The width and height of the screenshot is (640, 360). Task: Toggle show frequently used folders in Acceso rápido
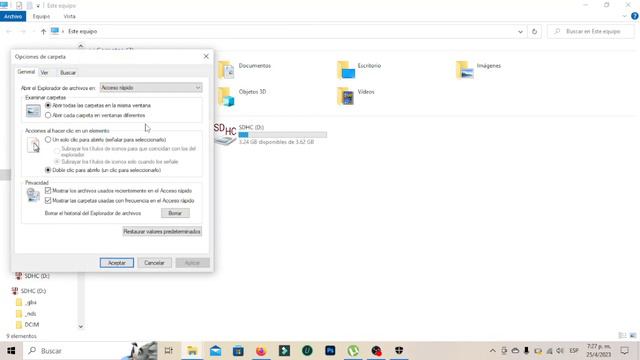(48, 200)
